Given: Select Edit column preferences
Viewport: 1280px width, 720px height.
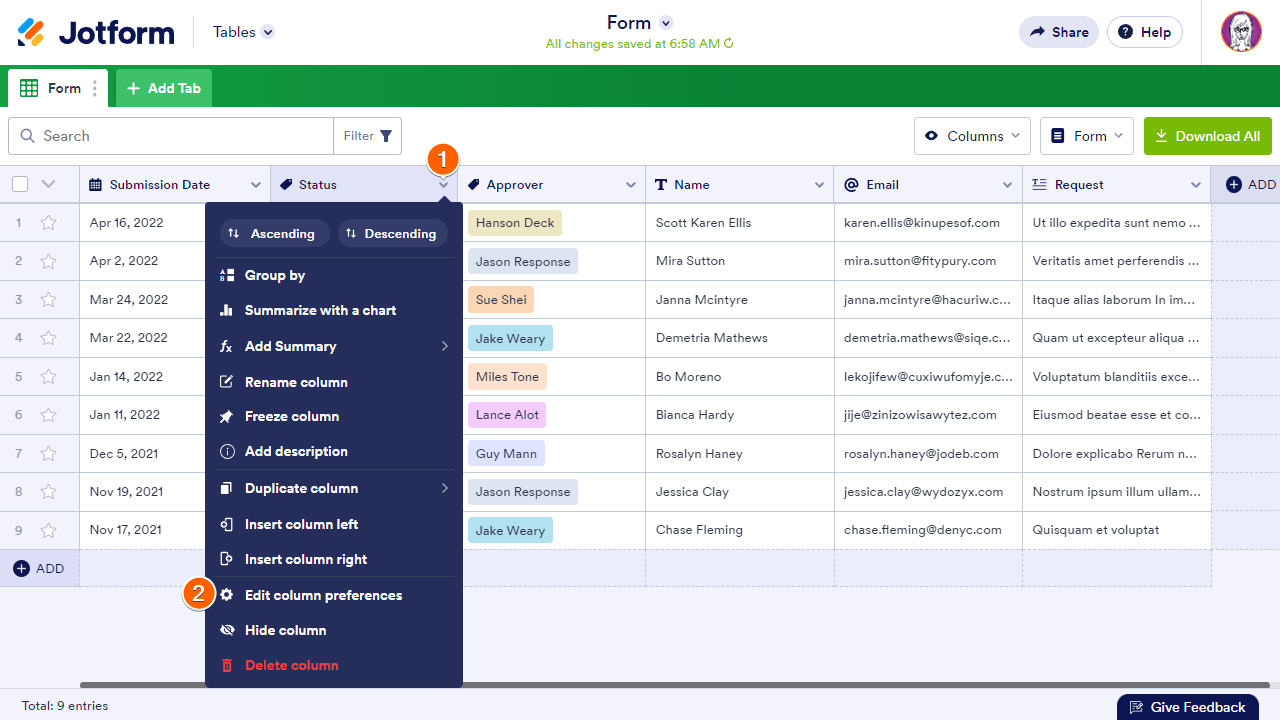Looking at the screenshot, I should click(334, 595).
